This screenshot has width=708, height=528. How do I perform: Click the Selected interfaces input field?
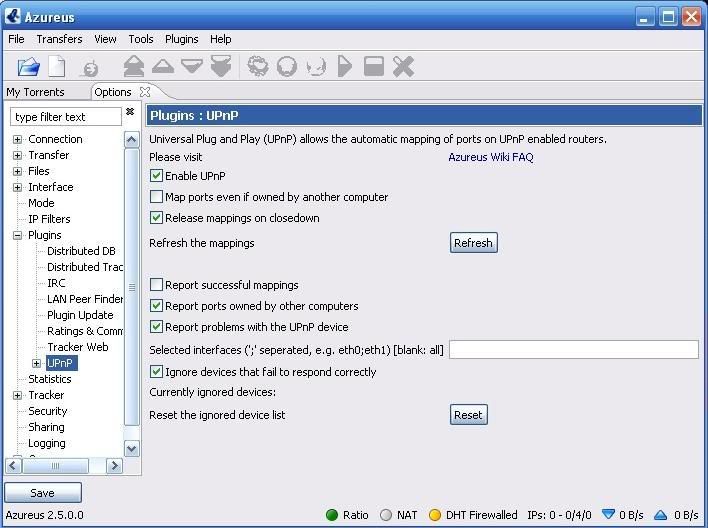pos(574,350)
